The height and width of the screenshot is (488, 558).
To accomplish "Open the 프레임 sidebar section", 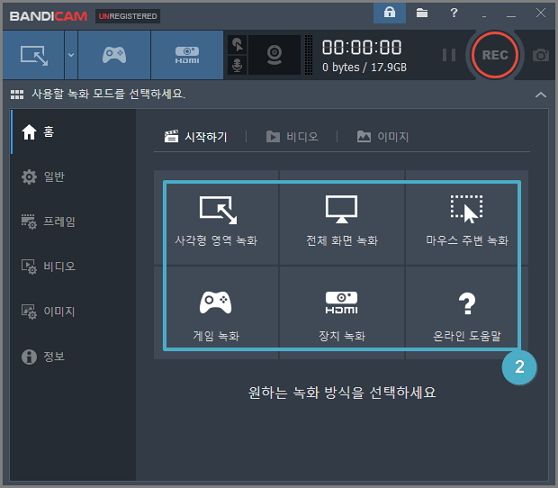I will click(73, 222).
